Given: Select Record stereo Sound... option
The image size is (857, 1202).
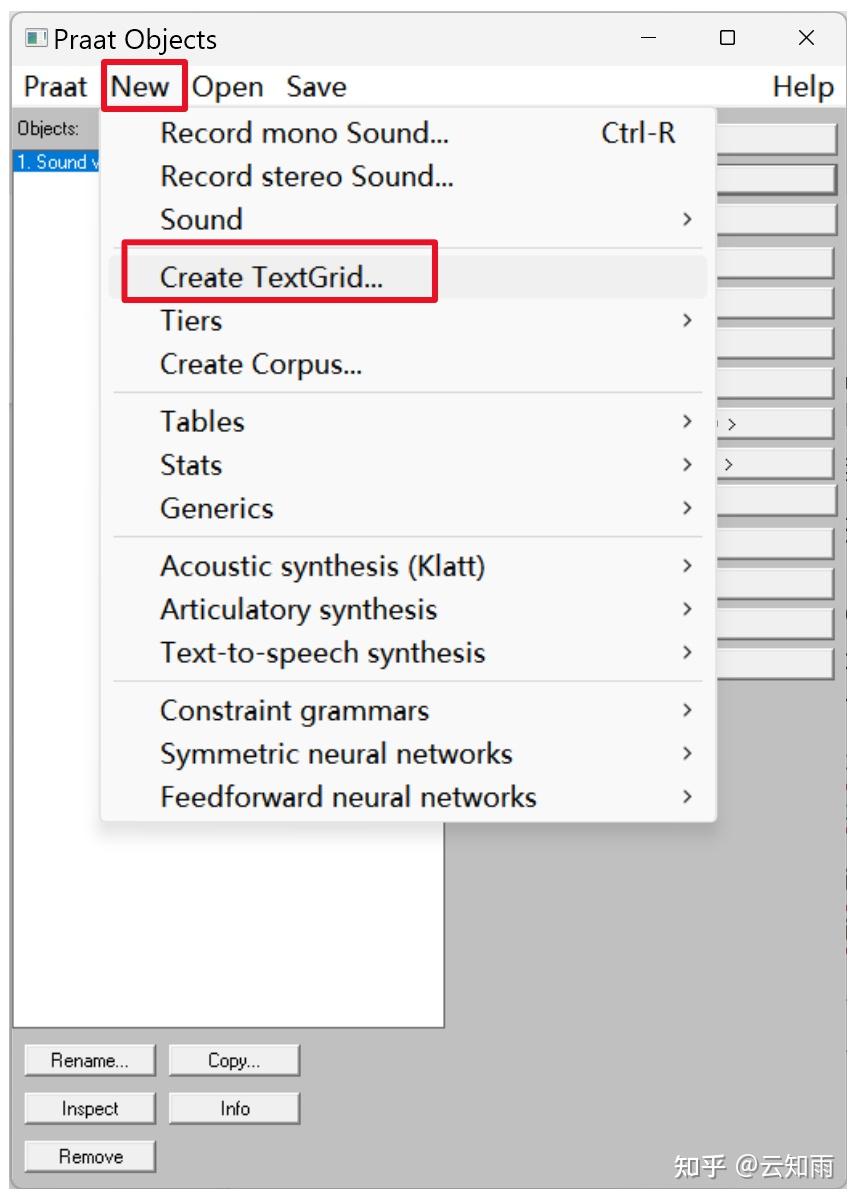Looking at the screenshot, I should [x=306, y=176].
